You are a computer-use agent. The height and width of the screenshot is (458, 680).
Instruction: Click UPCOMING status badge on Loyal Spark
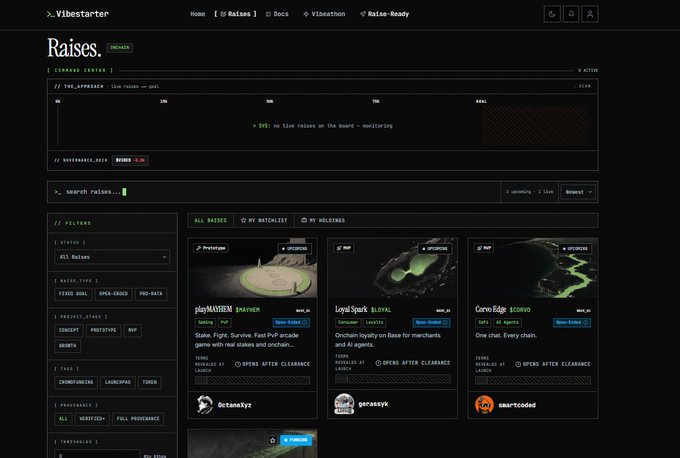435,249
